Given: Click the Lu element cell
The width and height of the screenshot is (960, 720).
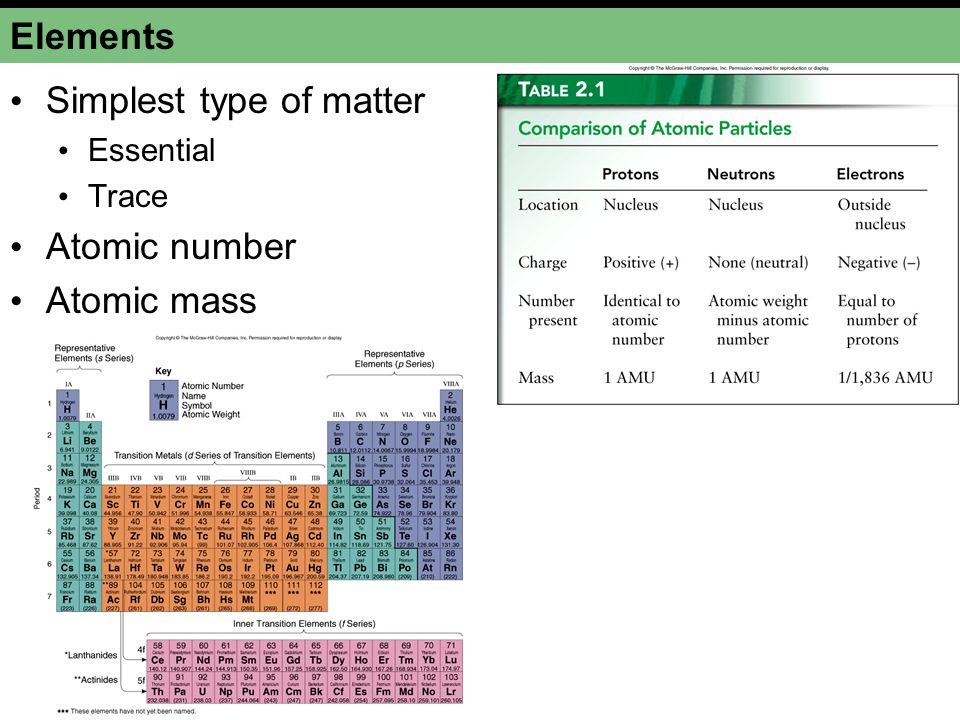Looking at the screenshot, I should pos(451,656).
